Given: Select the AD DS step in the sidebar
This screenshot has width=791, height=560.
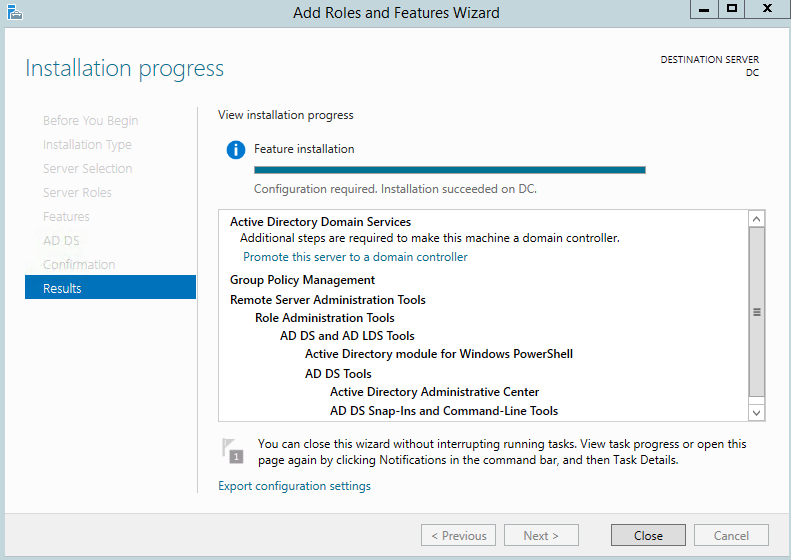Looking at the screenshot, I should tap(61, 241).
